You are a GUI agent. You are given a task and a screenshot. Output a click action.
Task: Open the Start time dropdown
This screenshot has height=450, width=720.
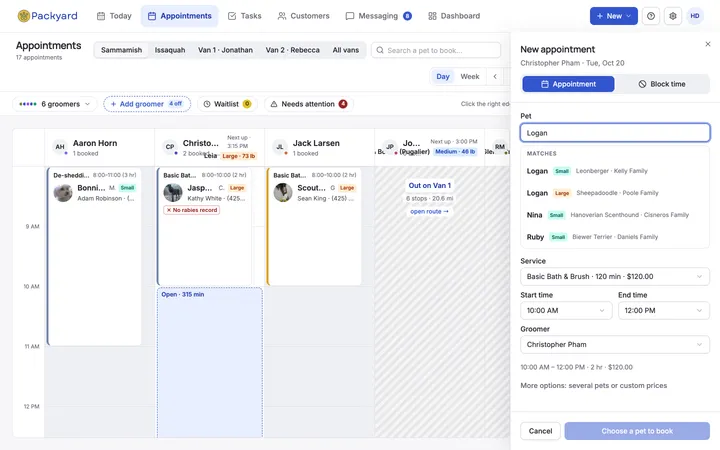coord(566,310)
